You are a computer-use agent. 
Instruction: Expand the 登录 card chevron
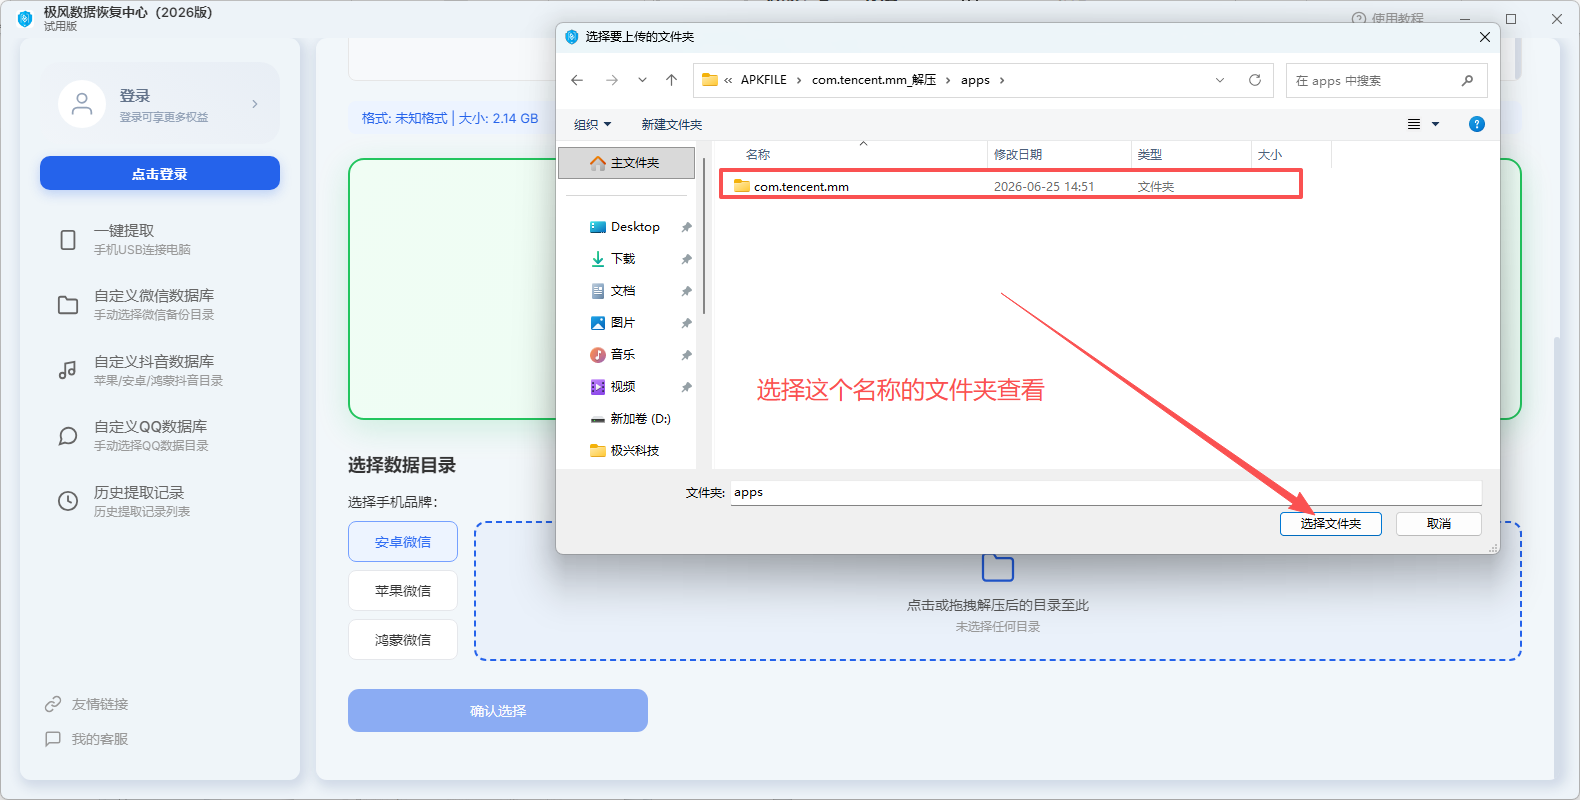[x=255, y=104]
